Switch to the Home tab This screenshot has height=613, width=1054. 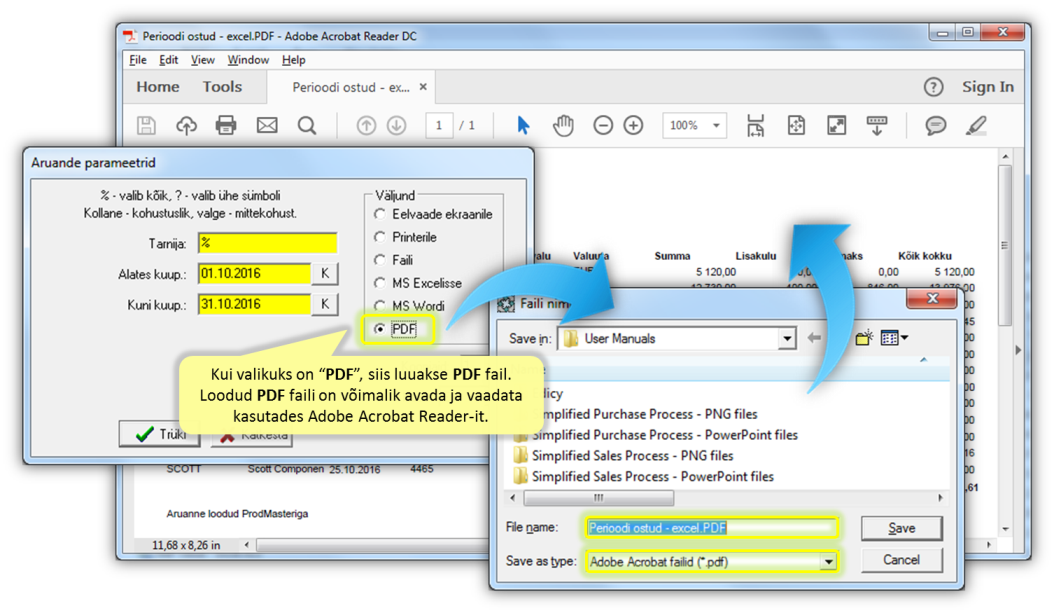click(x=158, y=87)
